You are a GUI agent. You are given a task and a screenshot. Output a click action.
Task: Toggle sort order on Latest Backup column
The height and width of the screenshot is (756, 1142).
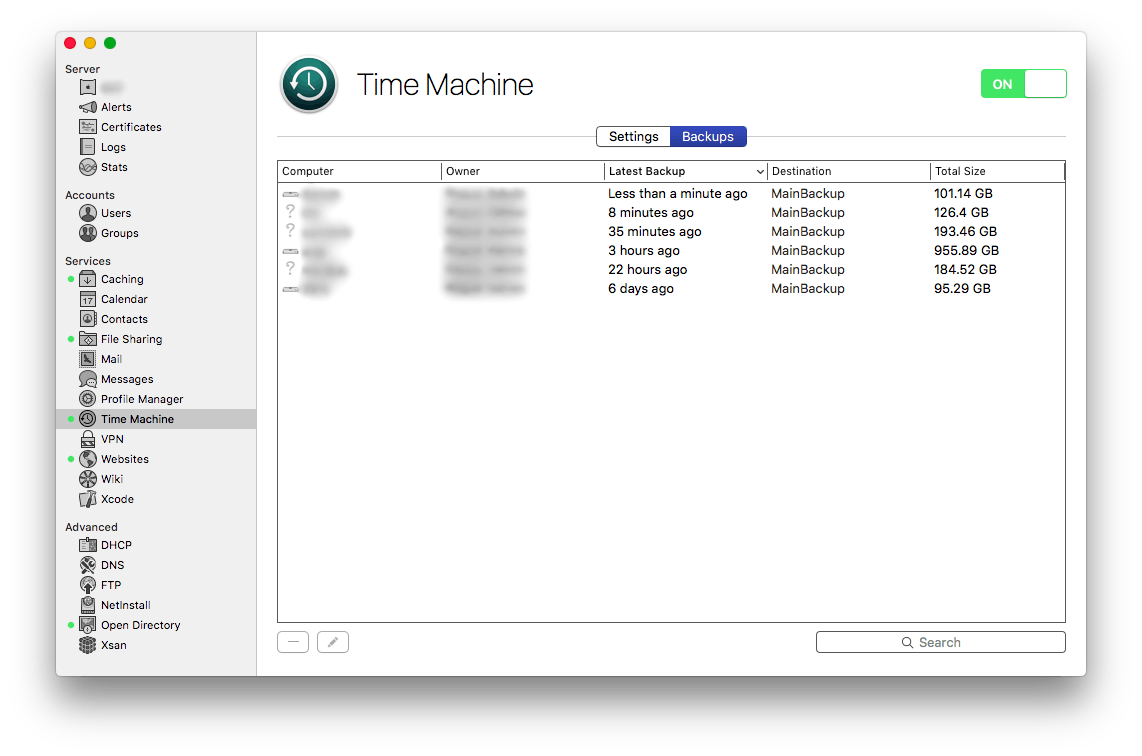[686, 171]
